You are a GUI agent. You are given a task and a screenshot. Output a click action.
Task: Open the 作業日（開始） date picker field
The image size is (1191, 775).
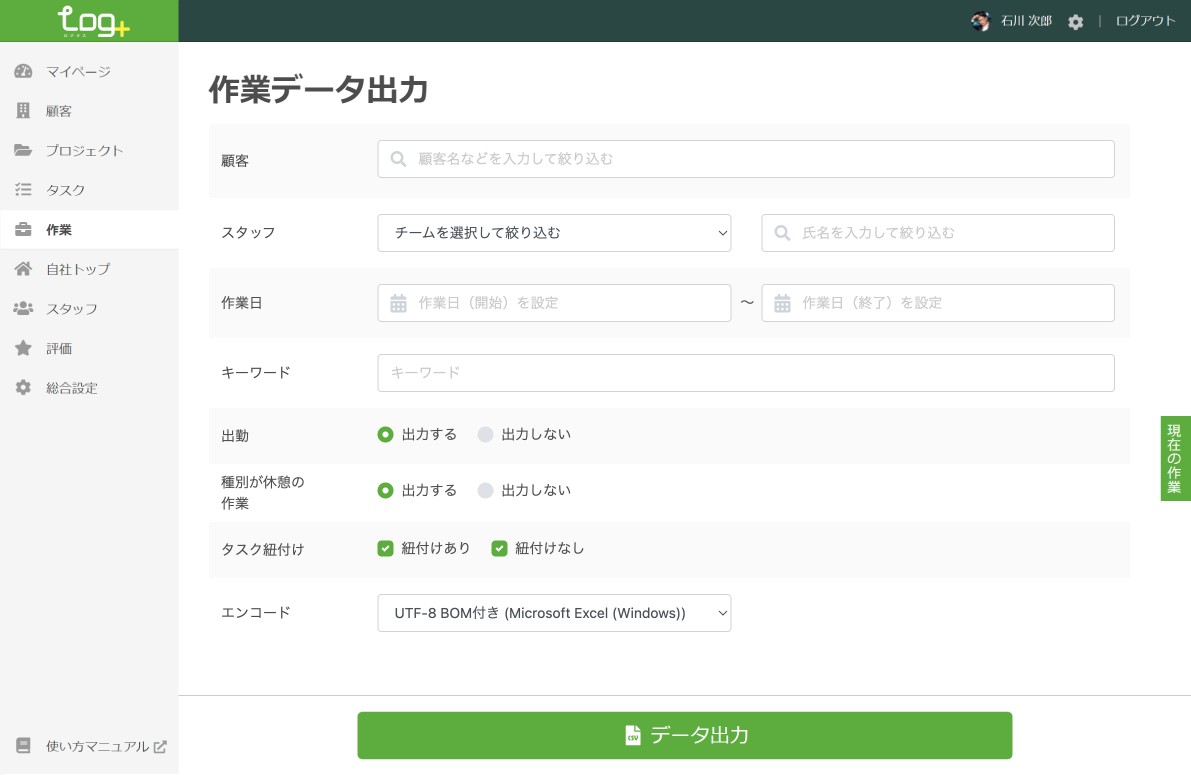pos(554,303)
